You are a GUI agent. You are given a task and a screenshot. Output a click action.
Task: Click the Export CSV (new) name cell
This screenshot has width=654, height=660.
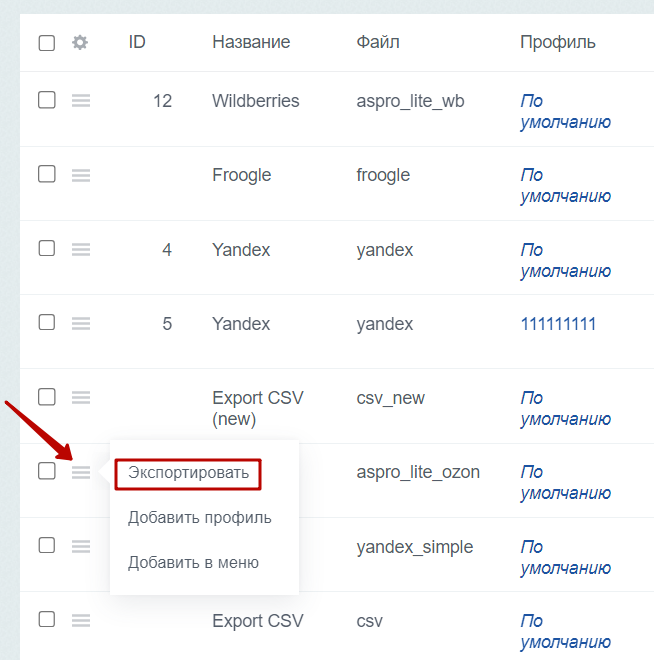[x=258, y=409]
